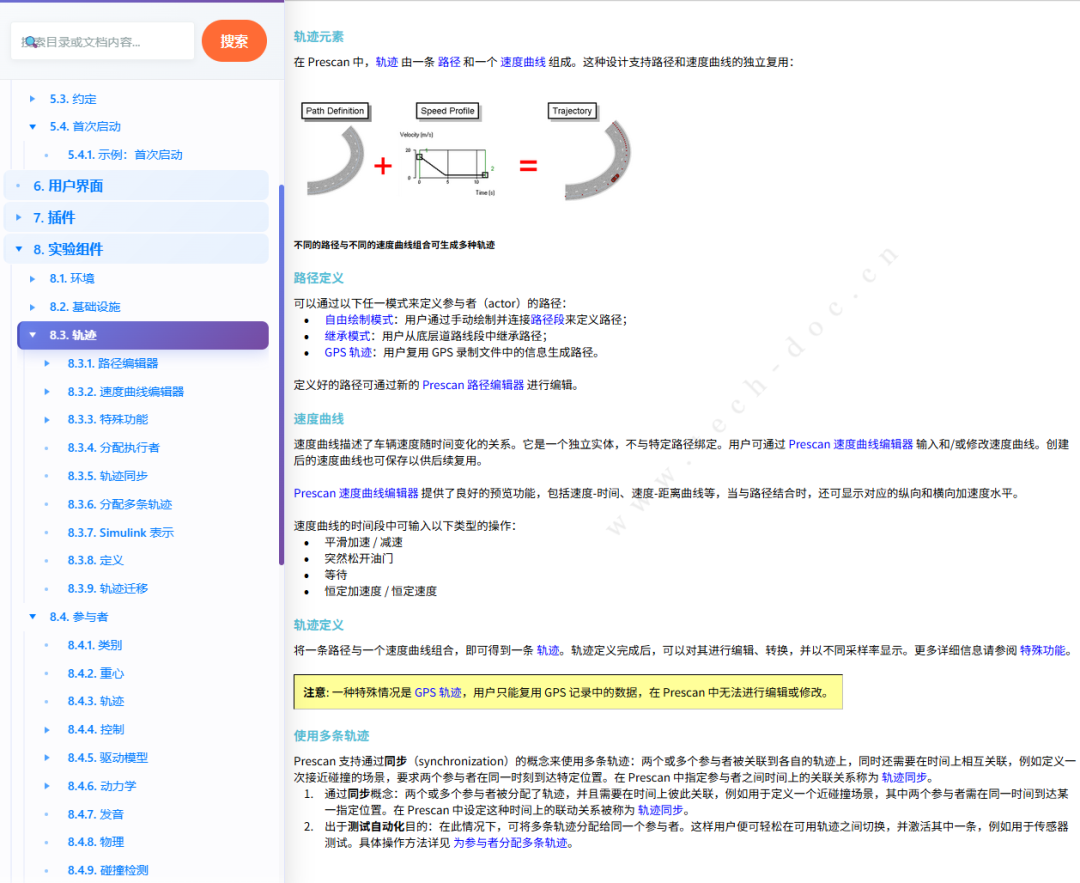Viewport: 1080px width, 883px height.
Task: Open the 路径段 link
Action: [548, 320]
